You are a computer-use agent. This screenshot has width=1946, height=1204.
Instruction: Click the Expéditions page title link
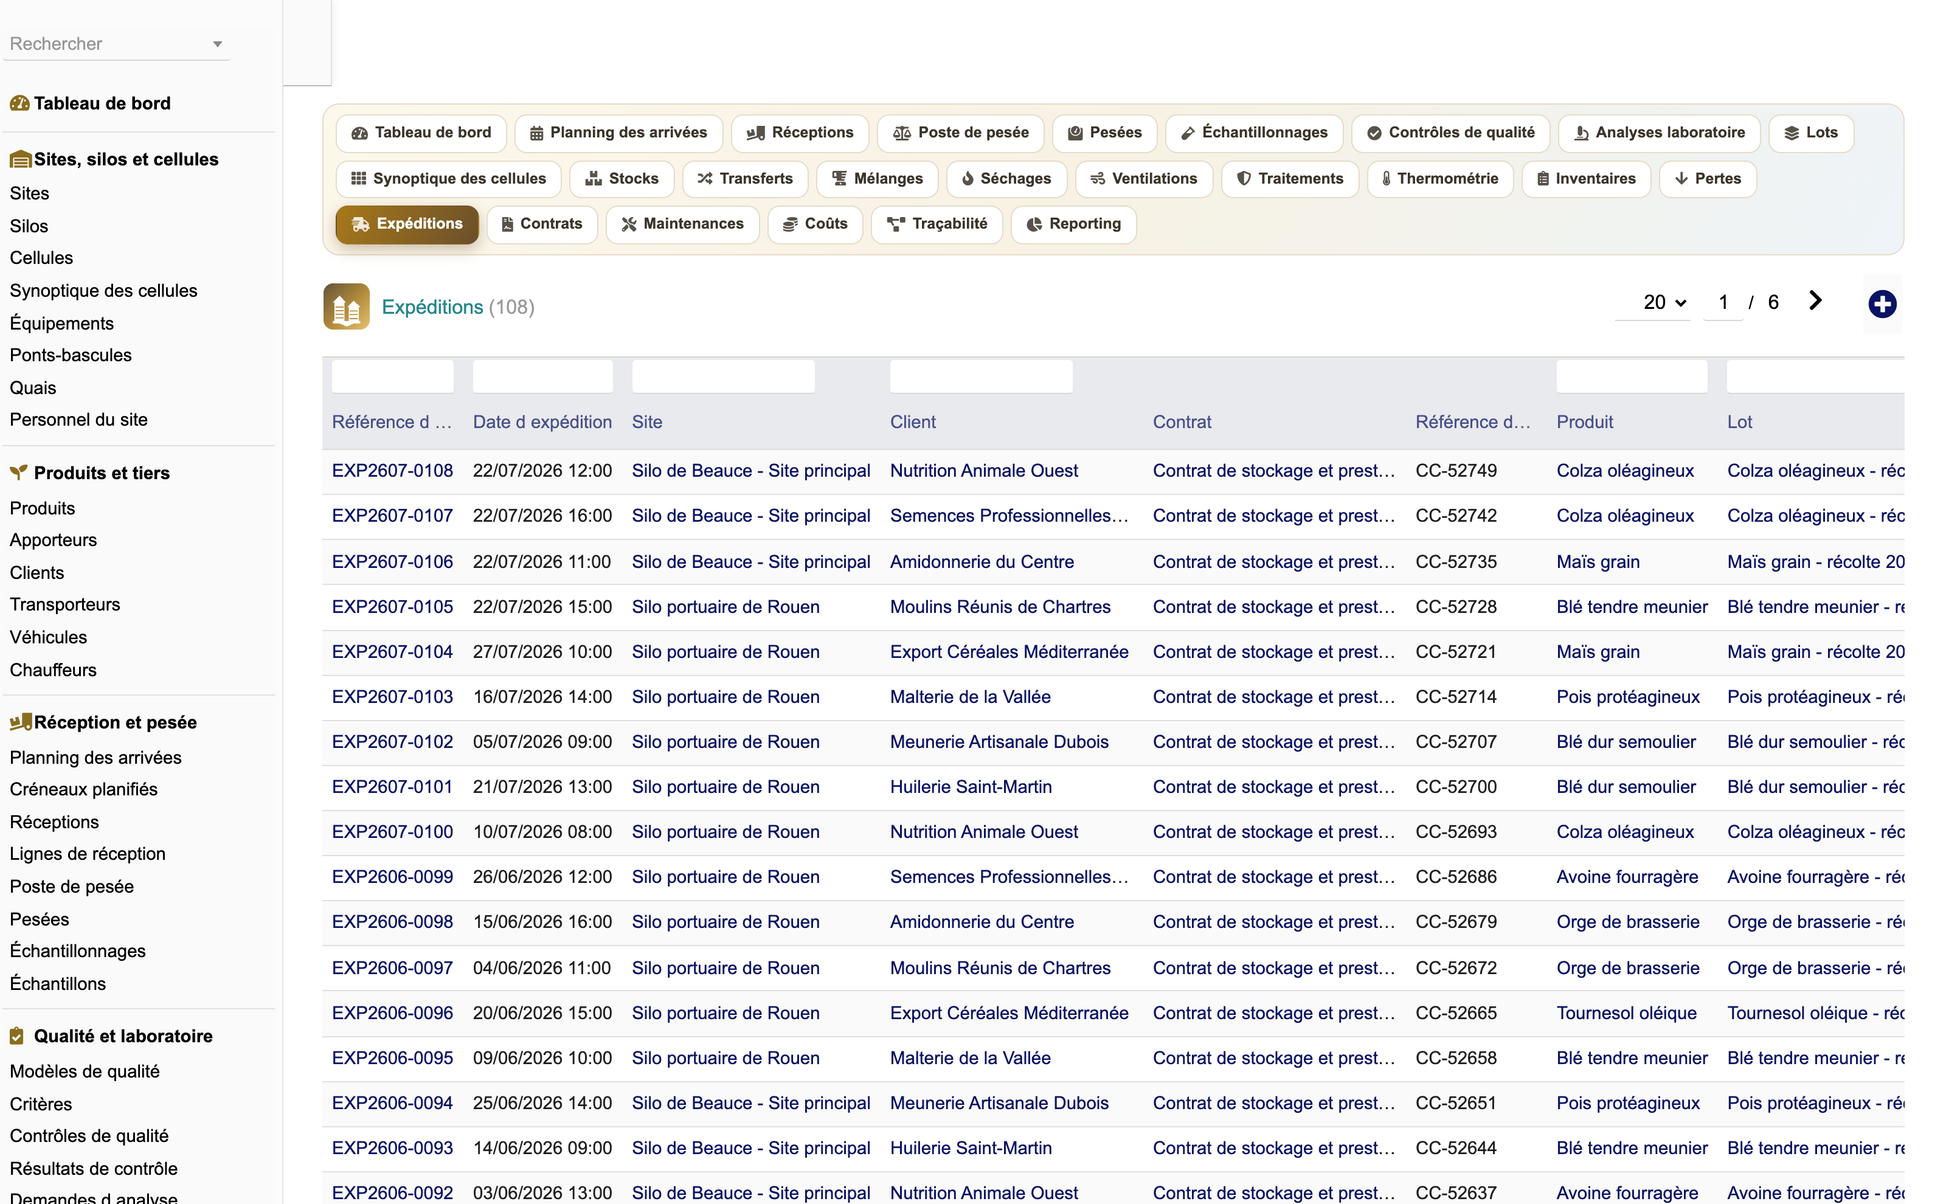tap(432, 307)
